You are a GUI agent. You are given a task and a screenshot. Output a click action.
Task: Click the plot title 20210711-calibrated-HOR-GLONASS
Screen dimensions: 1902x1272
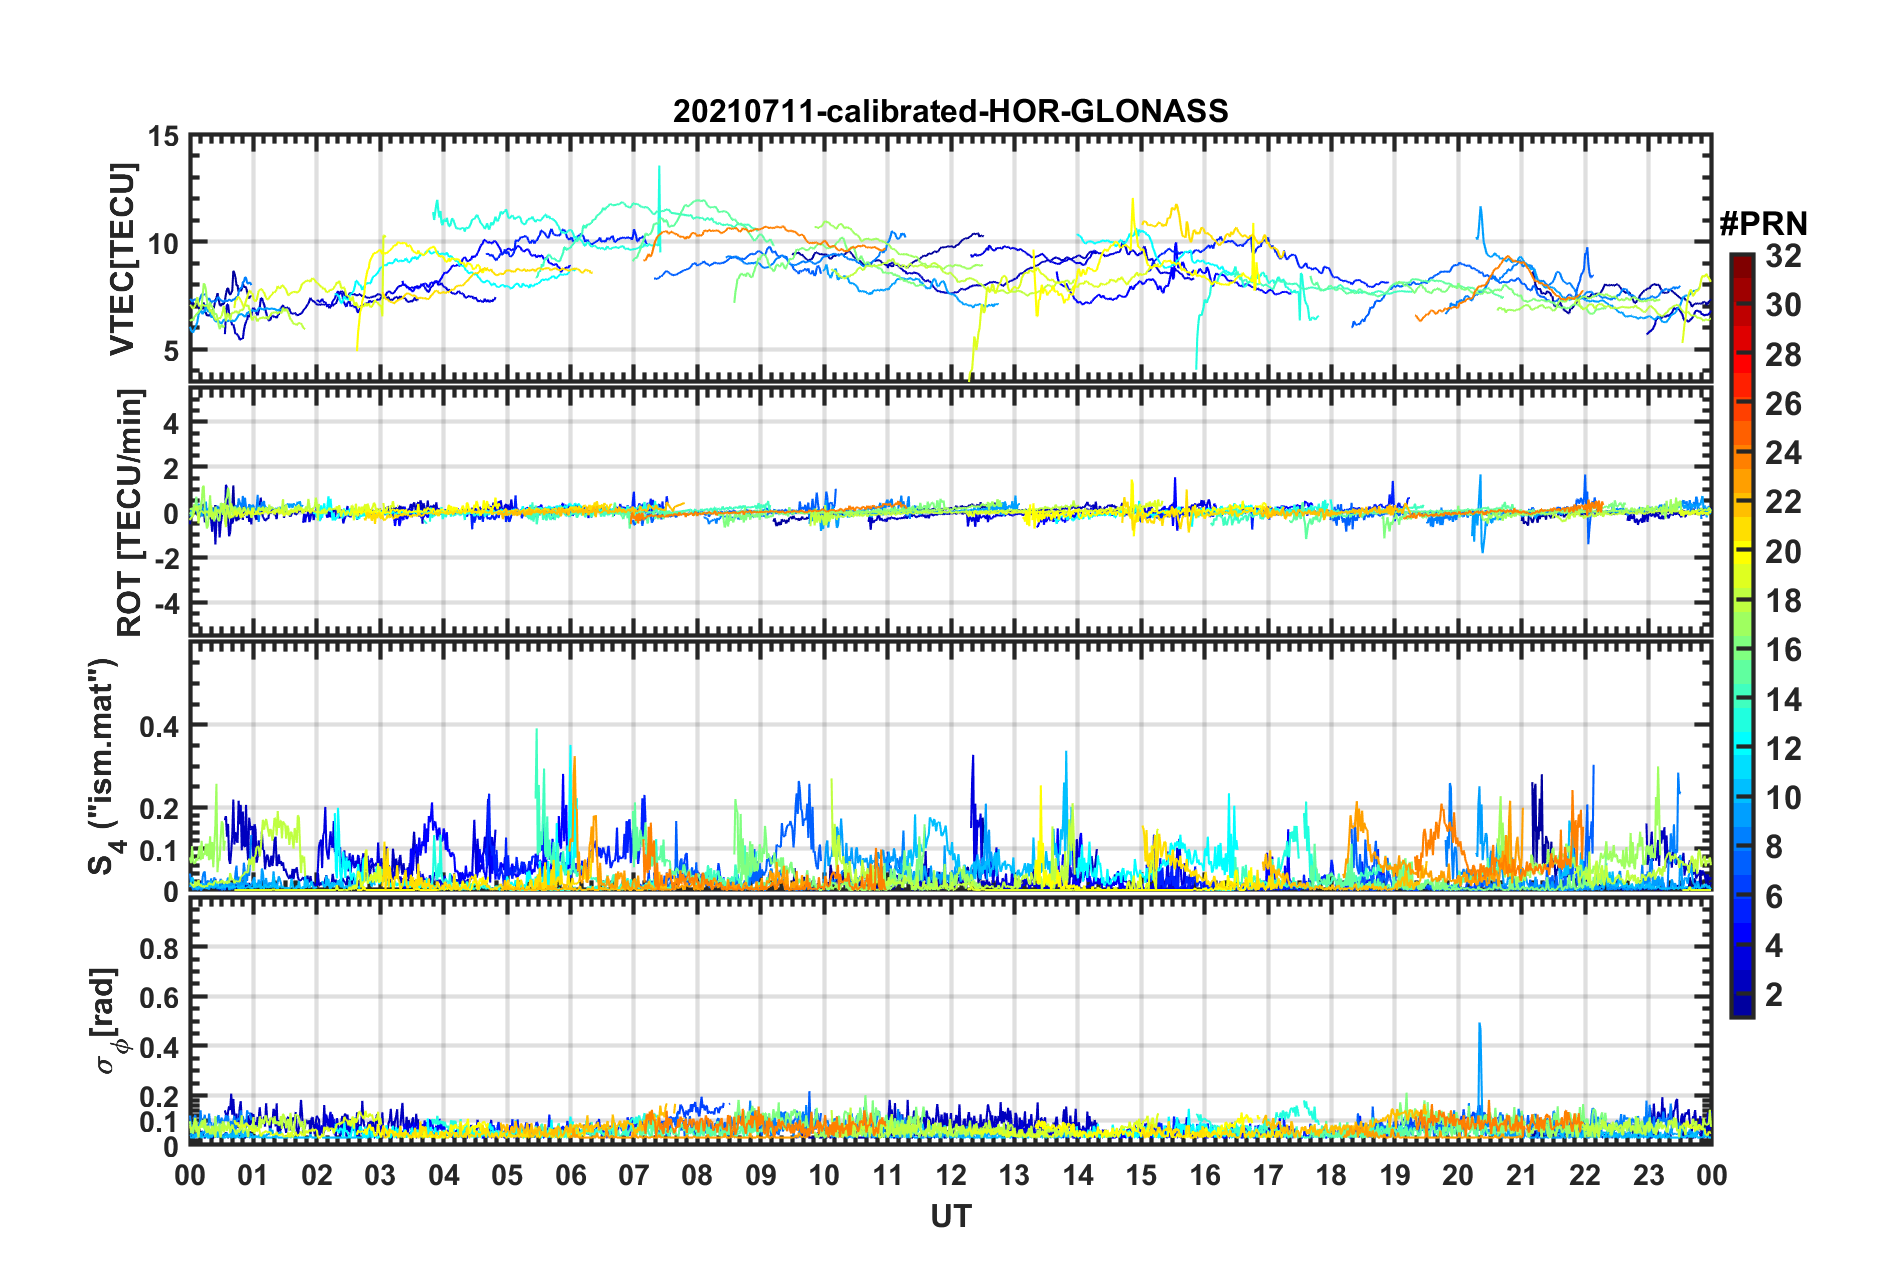950,111
